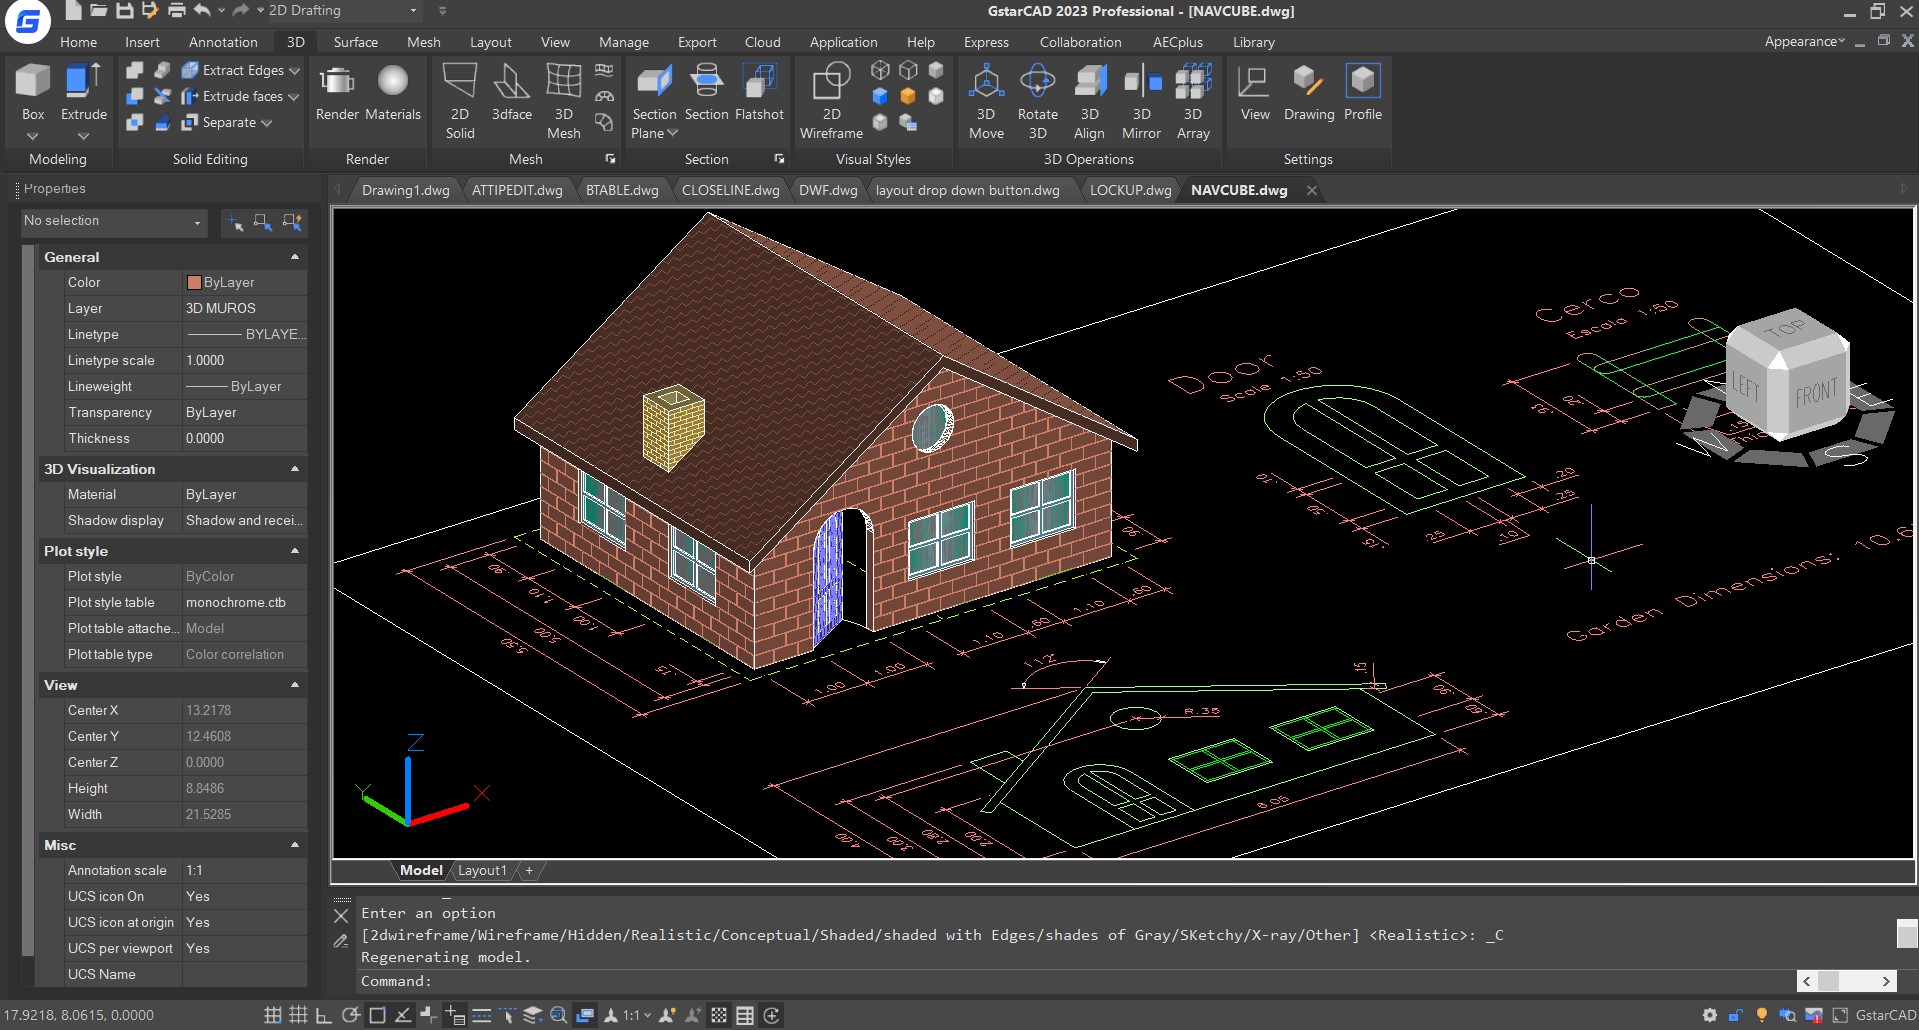Open the No selection dropdown
The width and height of the screenshot is (1919, 1030).
point(113,221)
